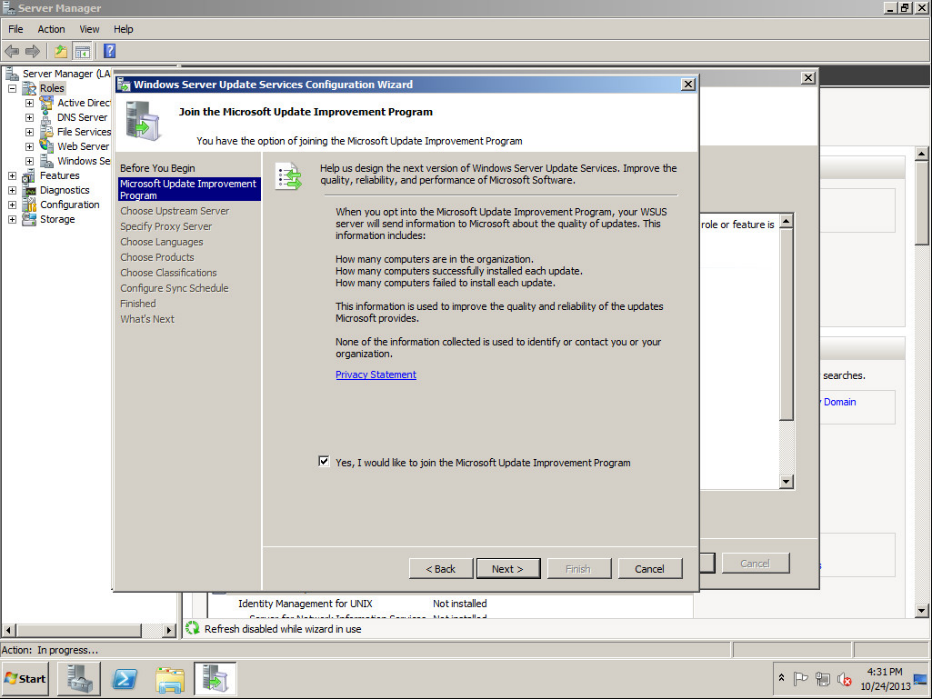Show hidden system tray icons
Image resolution: width=932 pixels, height=699 pixels.
pyautogui.click(x=782, y=678)
